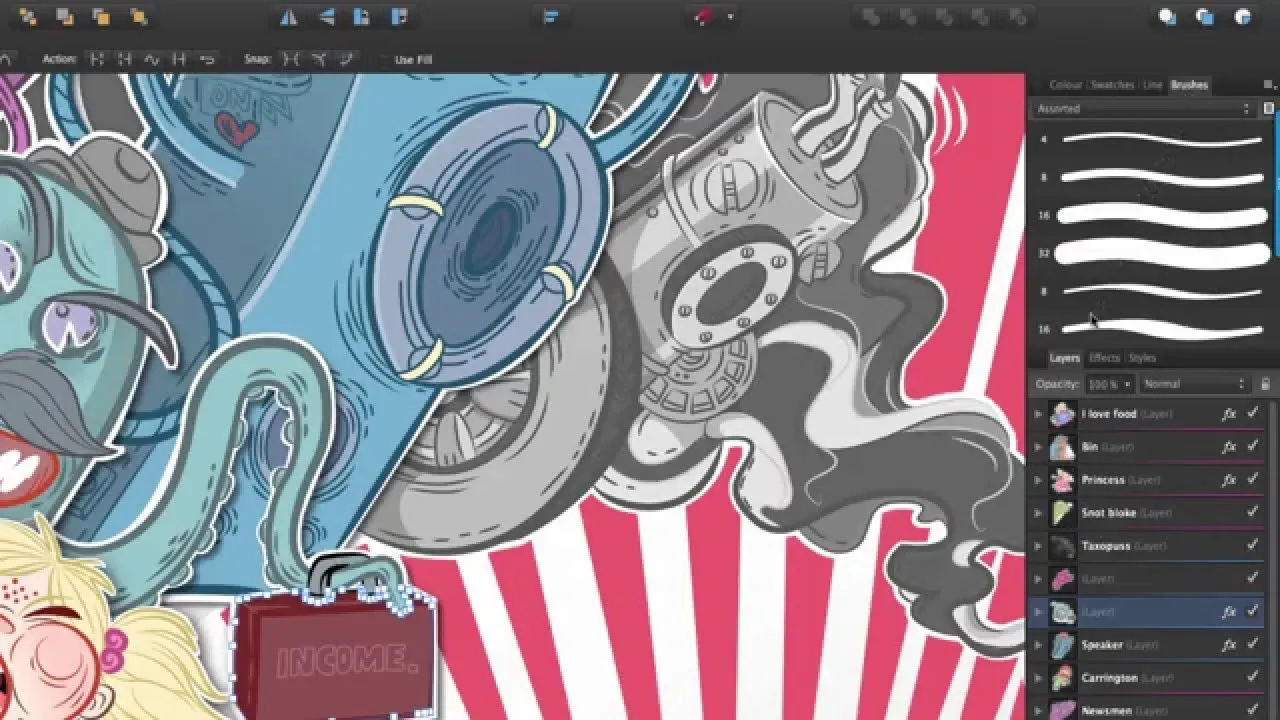
Task: Click the second Snap option icon
Action: click(319, 60)
